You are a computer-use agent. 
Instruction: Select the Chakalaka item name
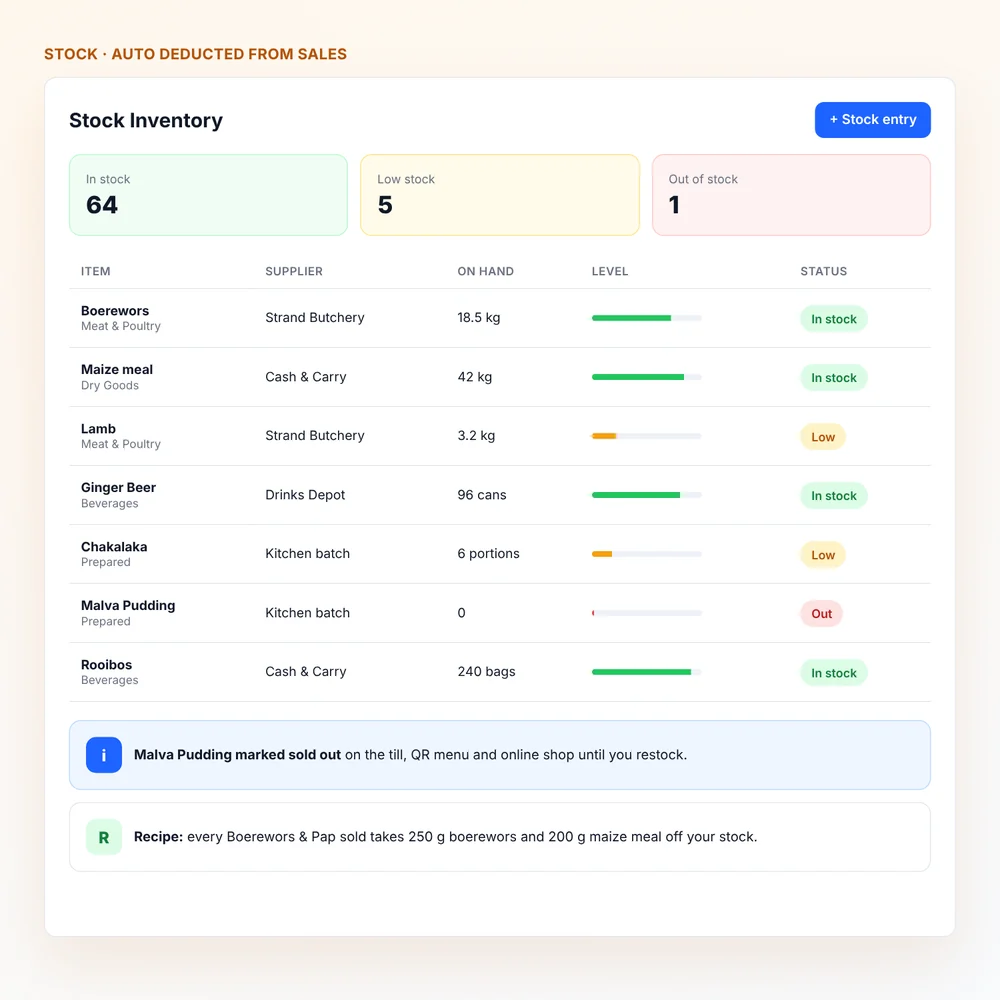coord(114,547)
